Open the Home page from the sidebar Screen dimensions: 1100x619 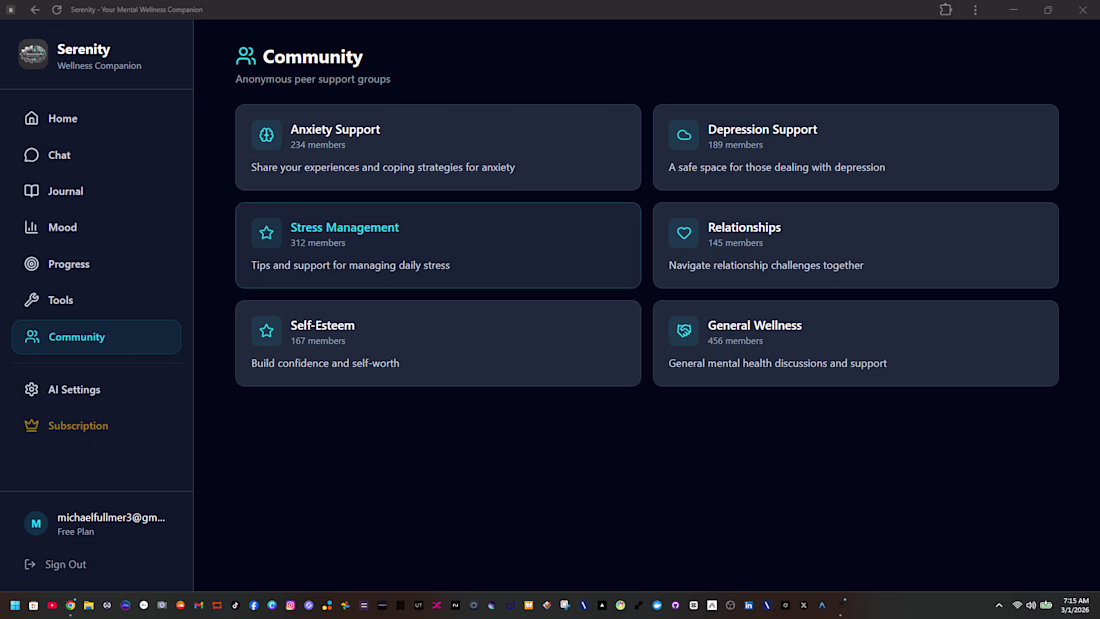tap(96, 119)
